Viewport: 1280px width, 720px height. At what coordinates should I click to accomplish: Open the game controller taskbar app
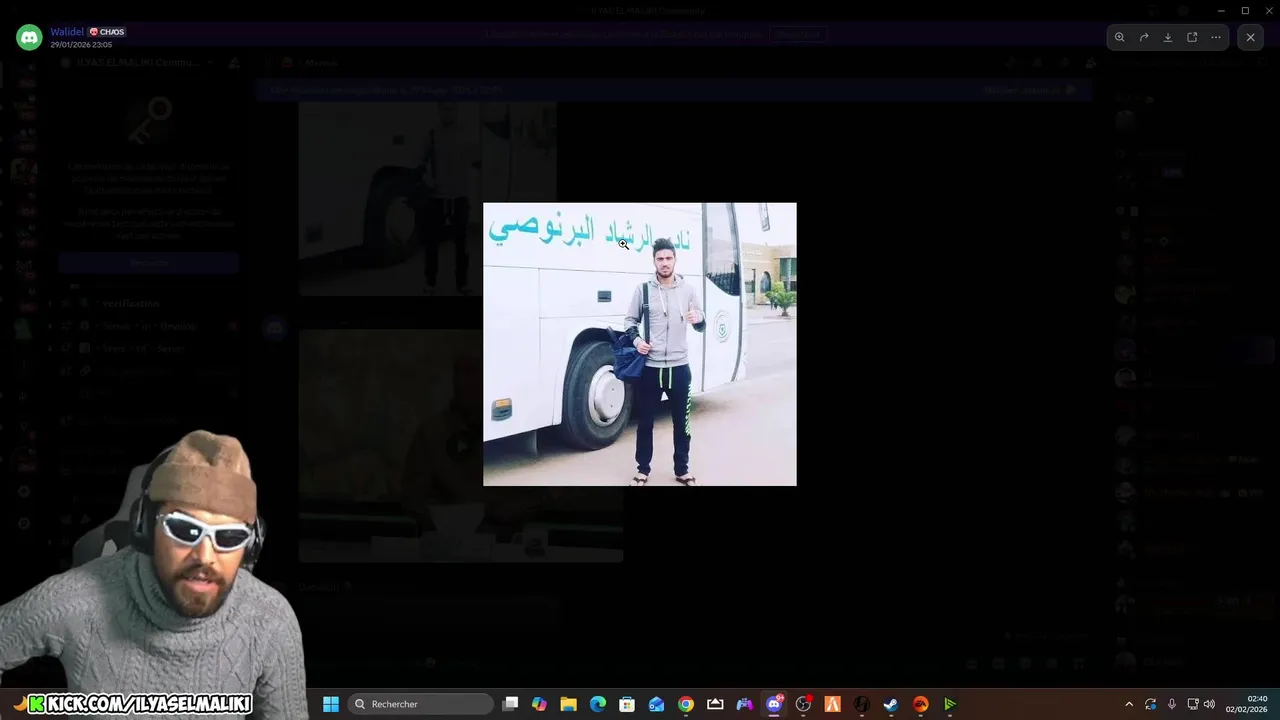point(744,704)
